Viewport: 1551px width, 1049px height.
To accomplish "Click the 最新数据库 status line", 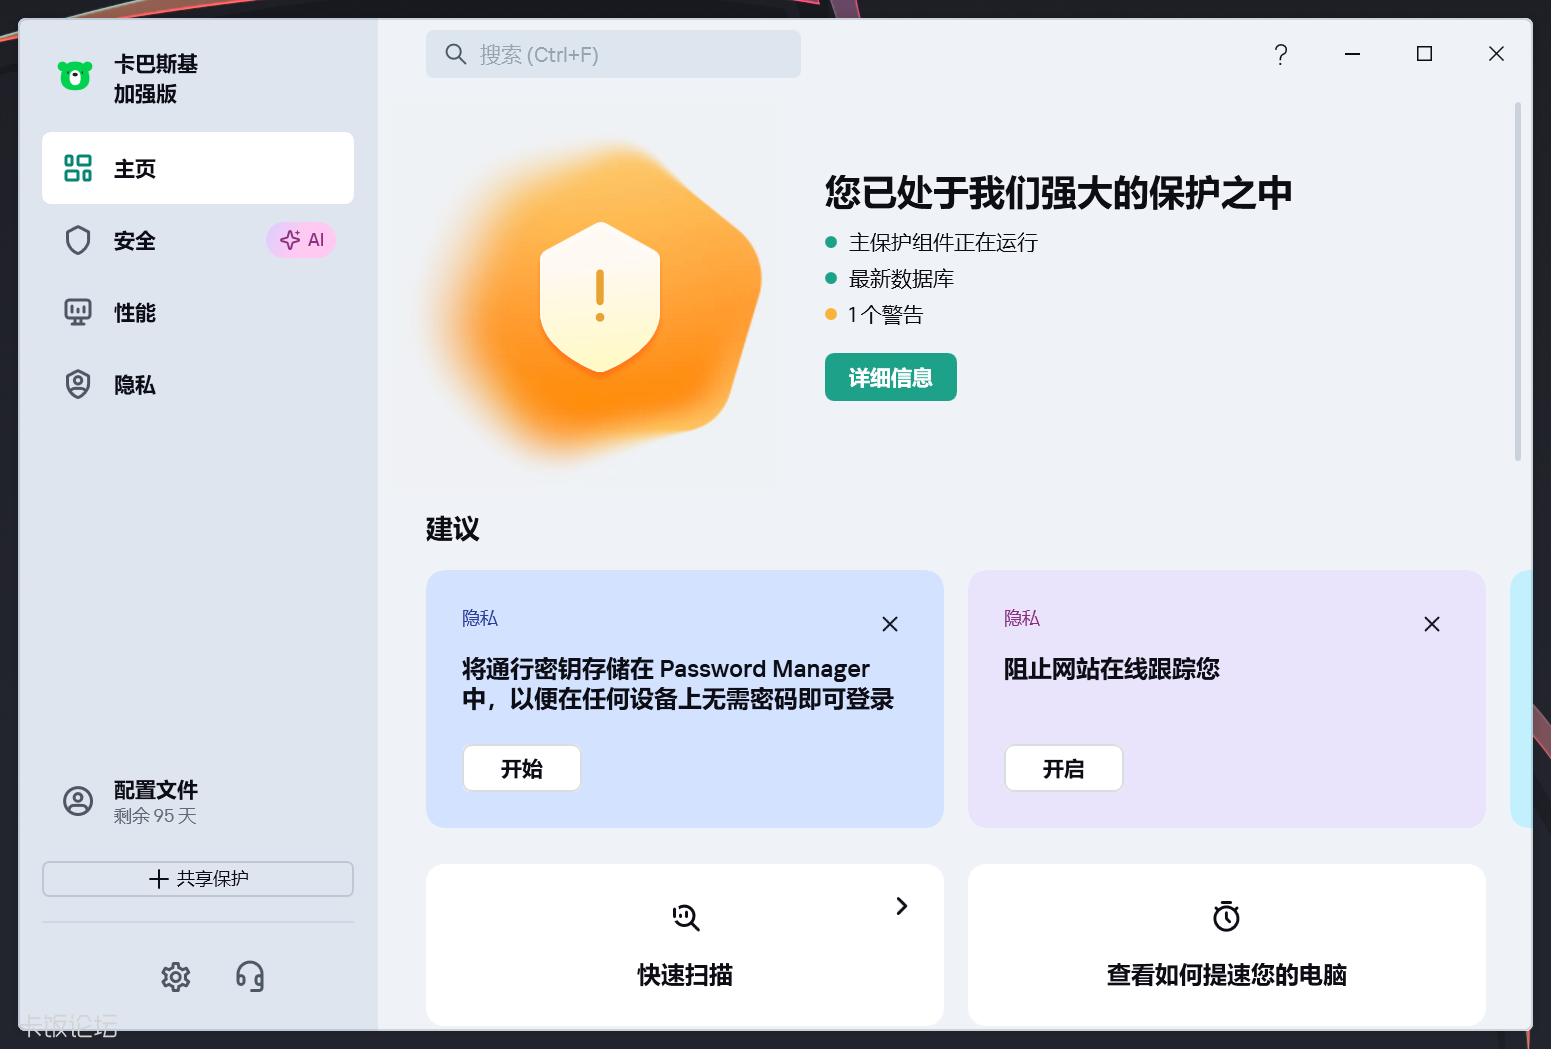I will (x=901, y=278).
